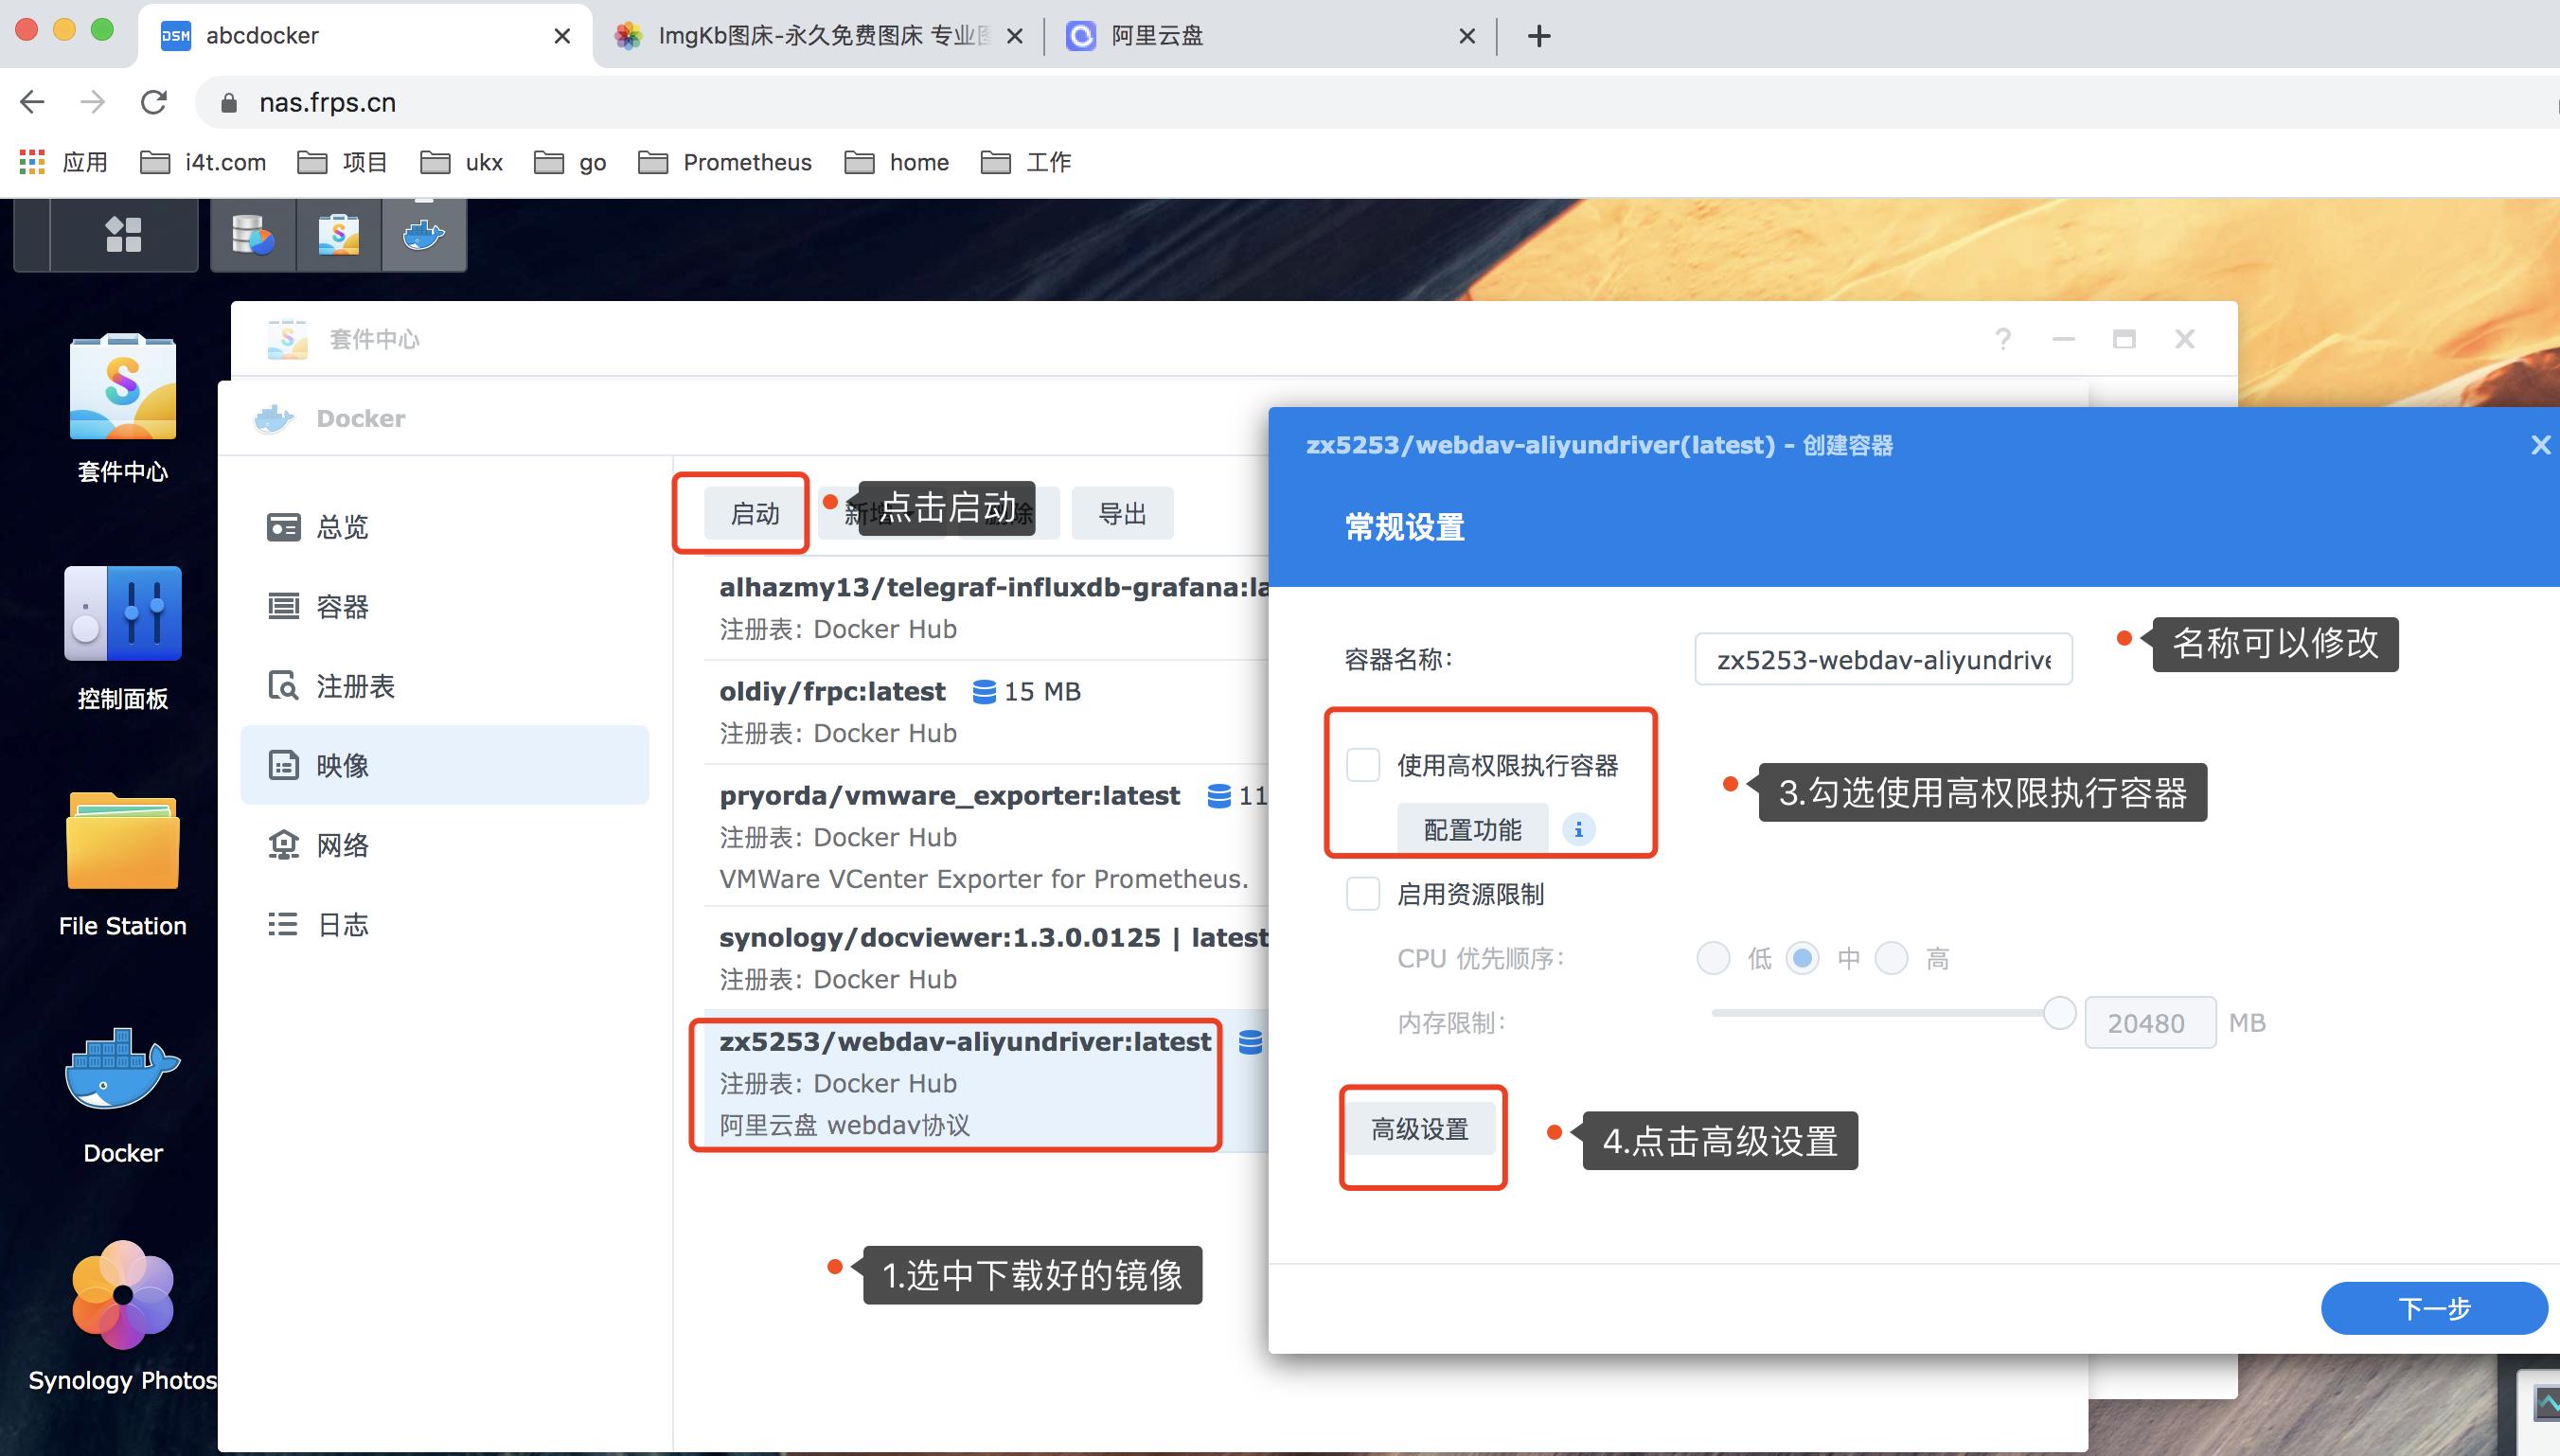The width and height of the screenshot is (2560, 1456).
Task: Click the nas.frps.cn address bar
Action: (1380, 102)
